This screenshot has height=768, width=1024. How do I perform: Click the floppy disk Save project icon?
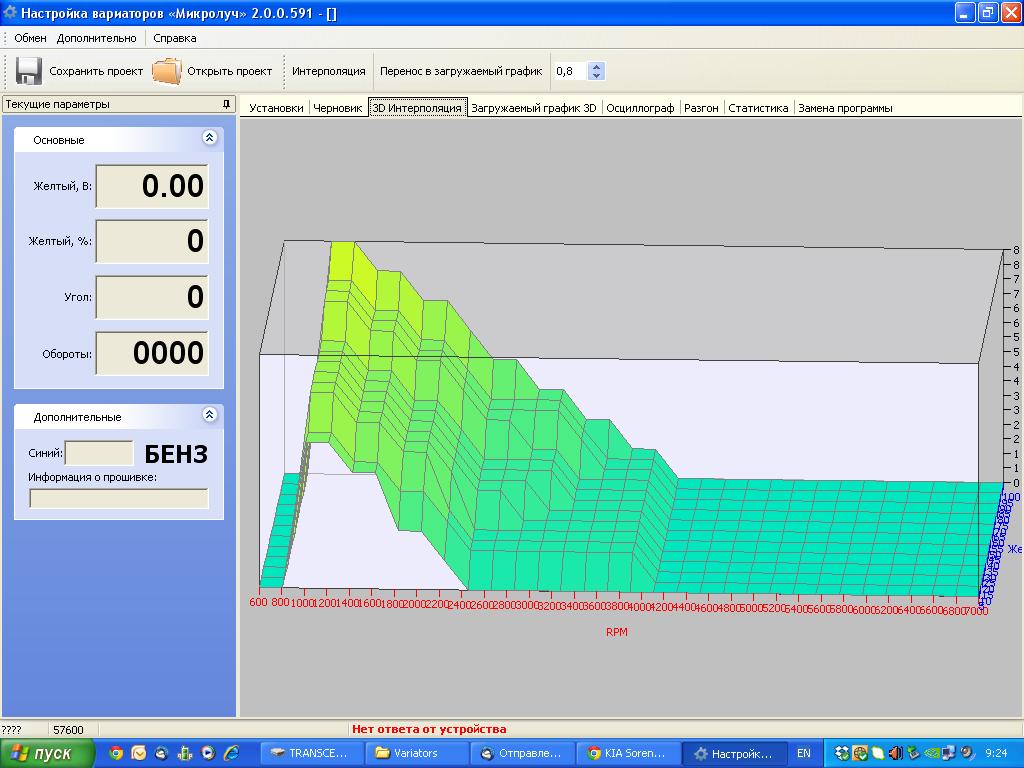[x=28, y=71]
